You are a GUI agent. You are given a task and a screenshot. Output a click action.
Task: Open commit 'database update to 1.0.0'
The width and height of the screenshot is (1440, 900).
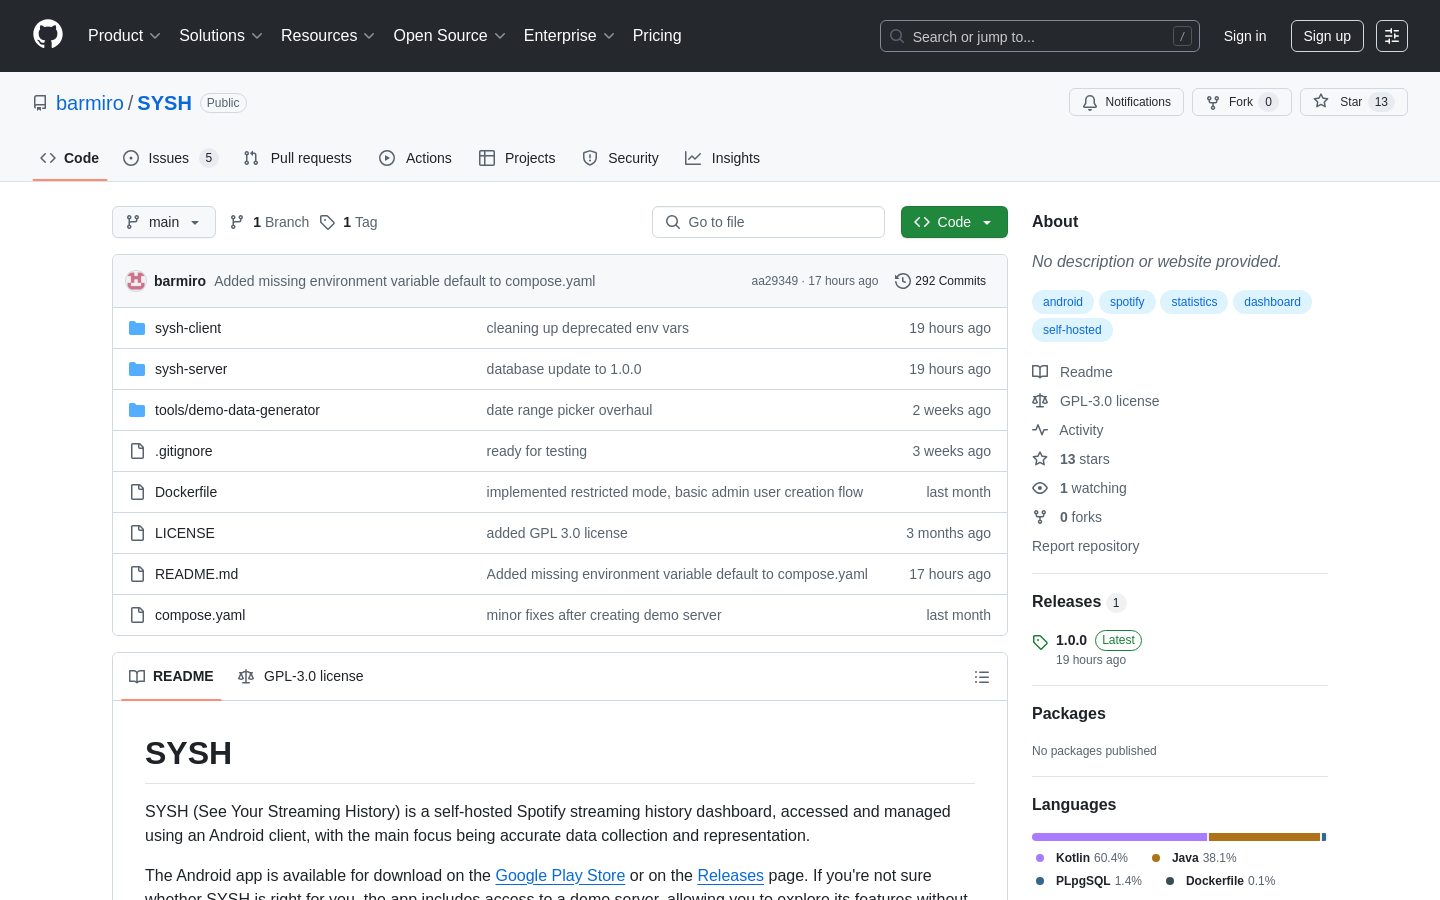pos(564,369)
